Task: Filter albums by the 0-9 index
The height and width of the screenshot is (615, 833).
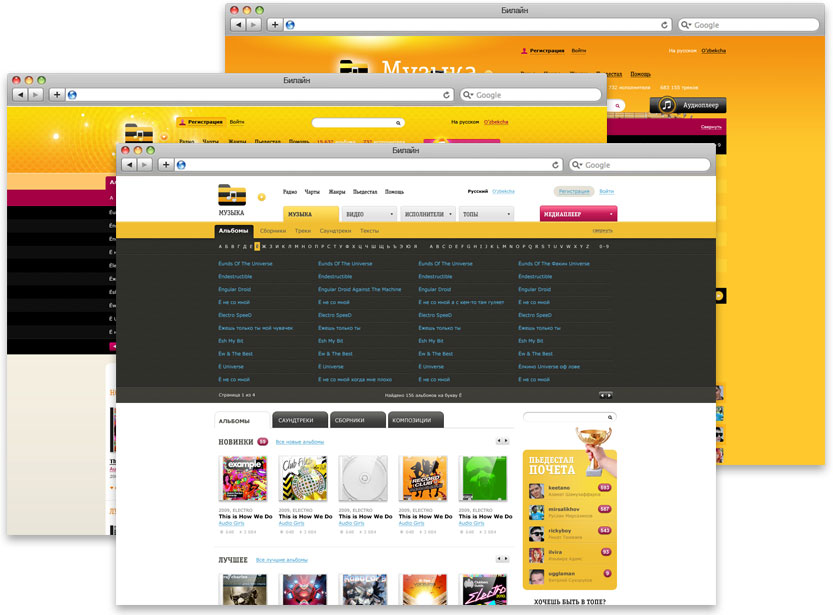Action: click(x=604, y=246)
